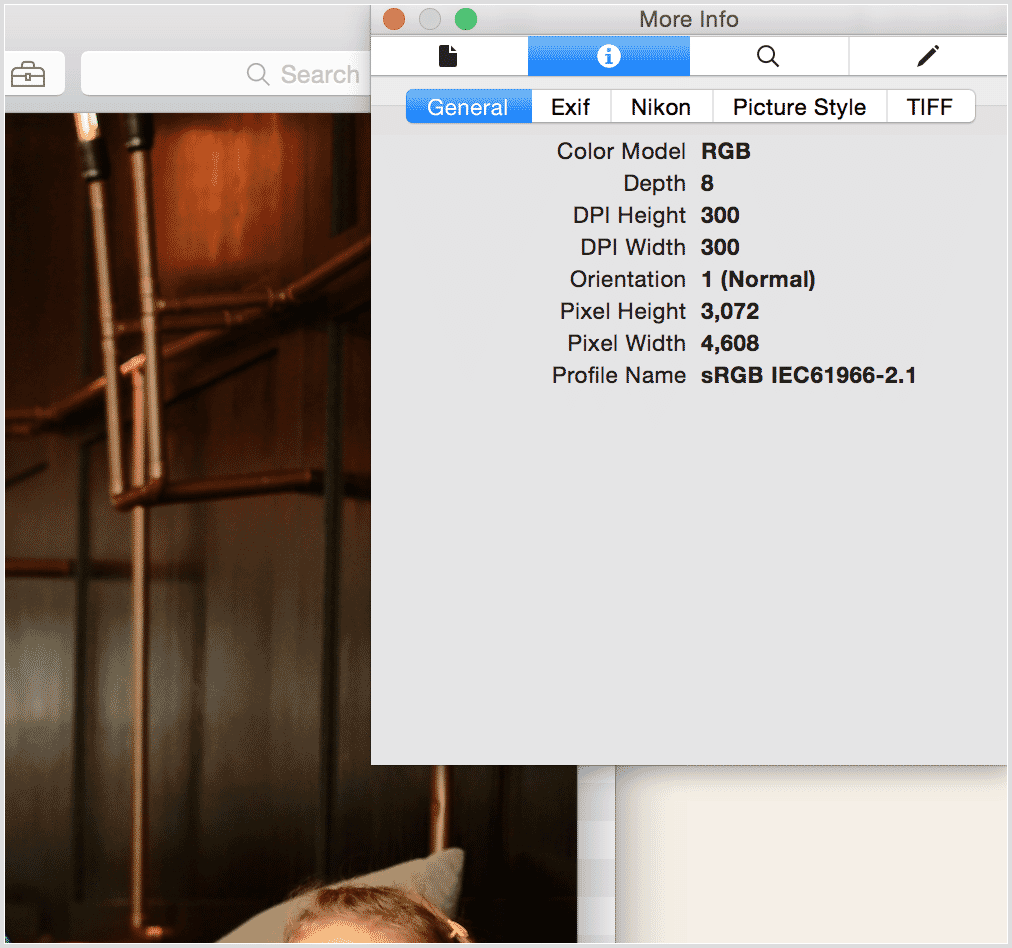Select the Orientation value 1 (Normal)
This screenshot has height=948, width=1012.
coord(758,279)
